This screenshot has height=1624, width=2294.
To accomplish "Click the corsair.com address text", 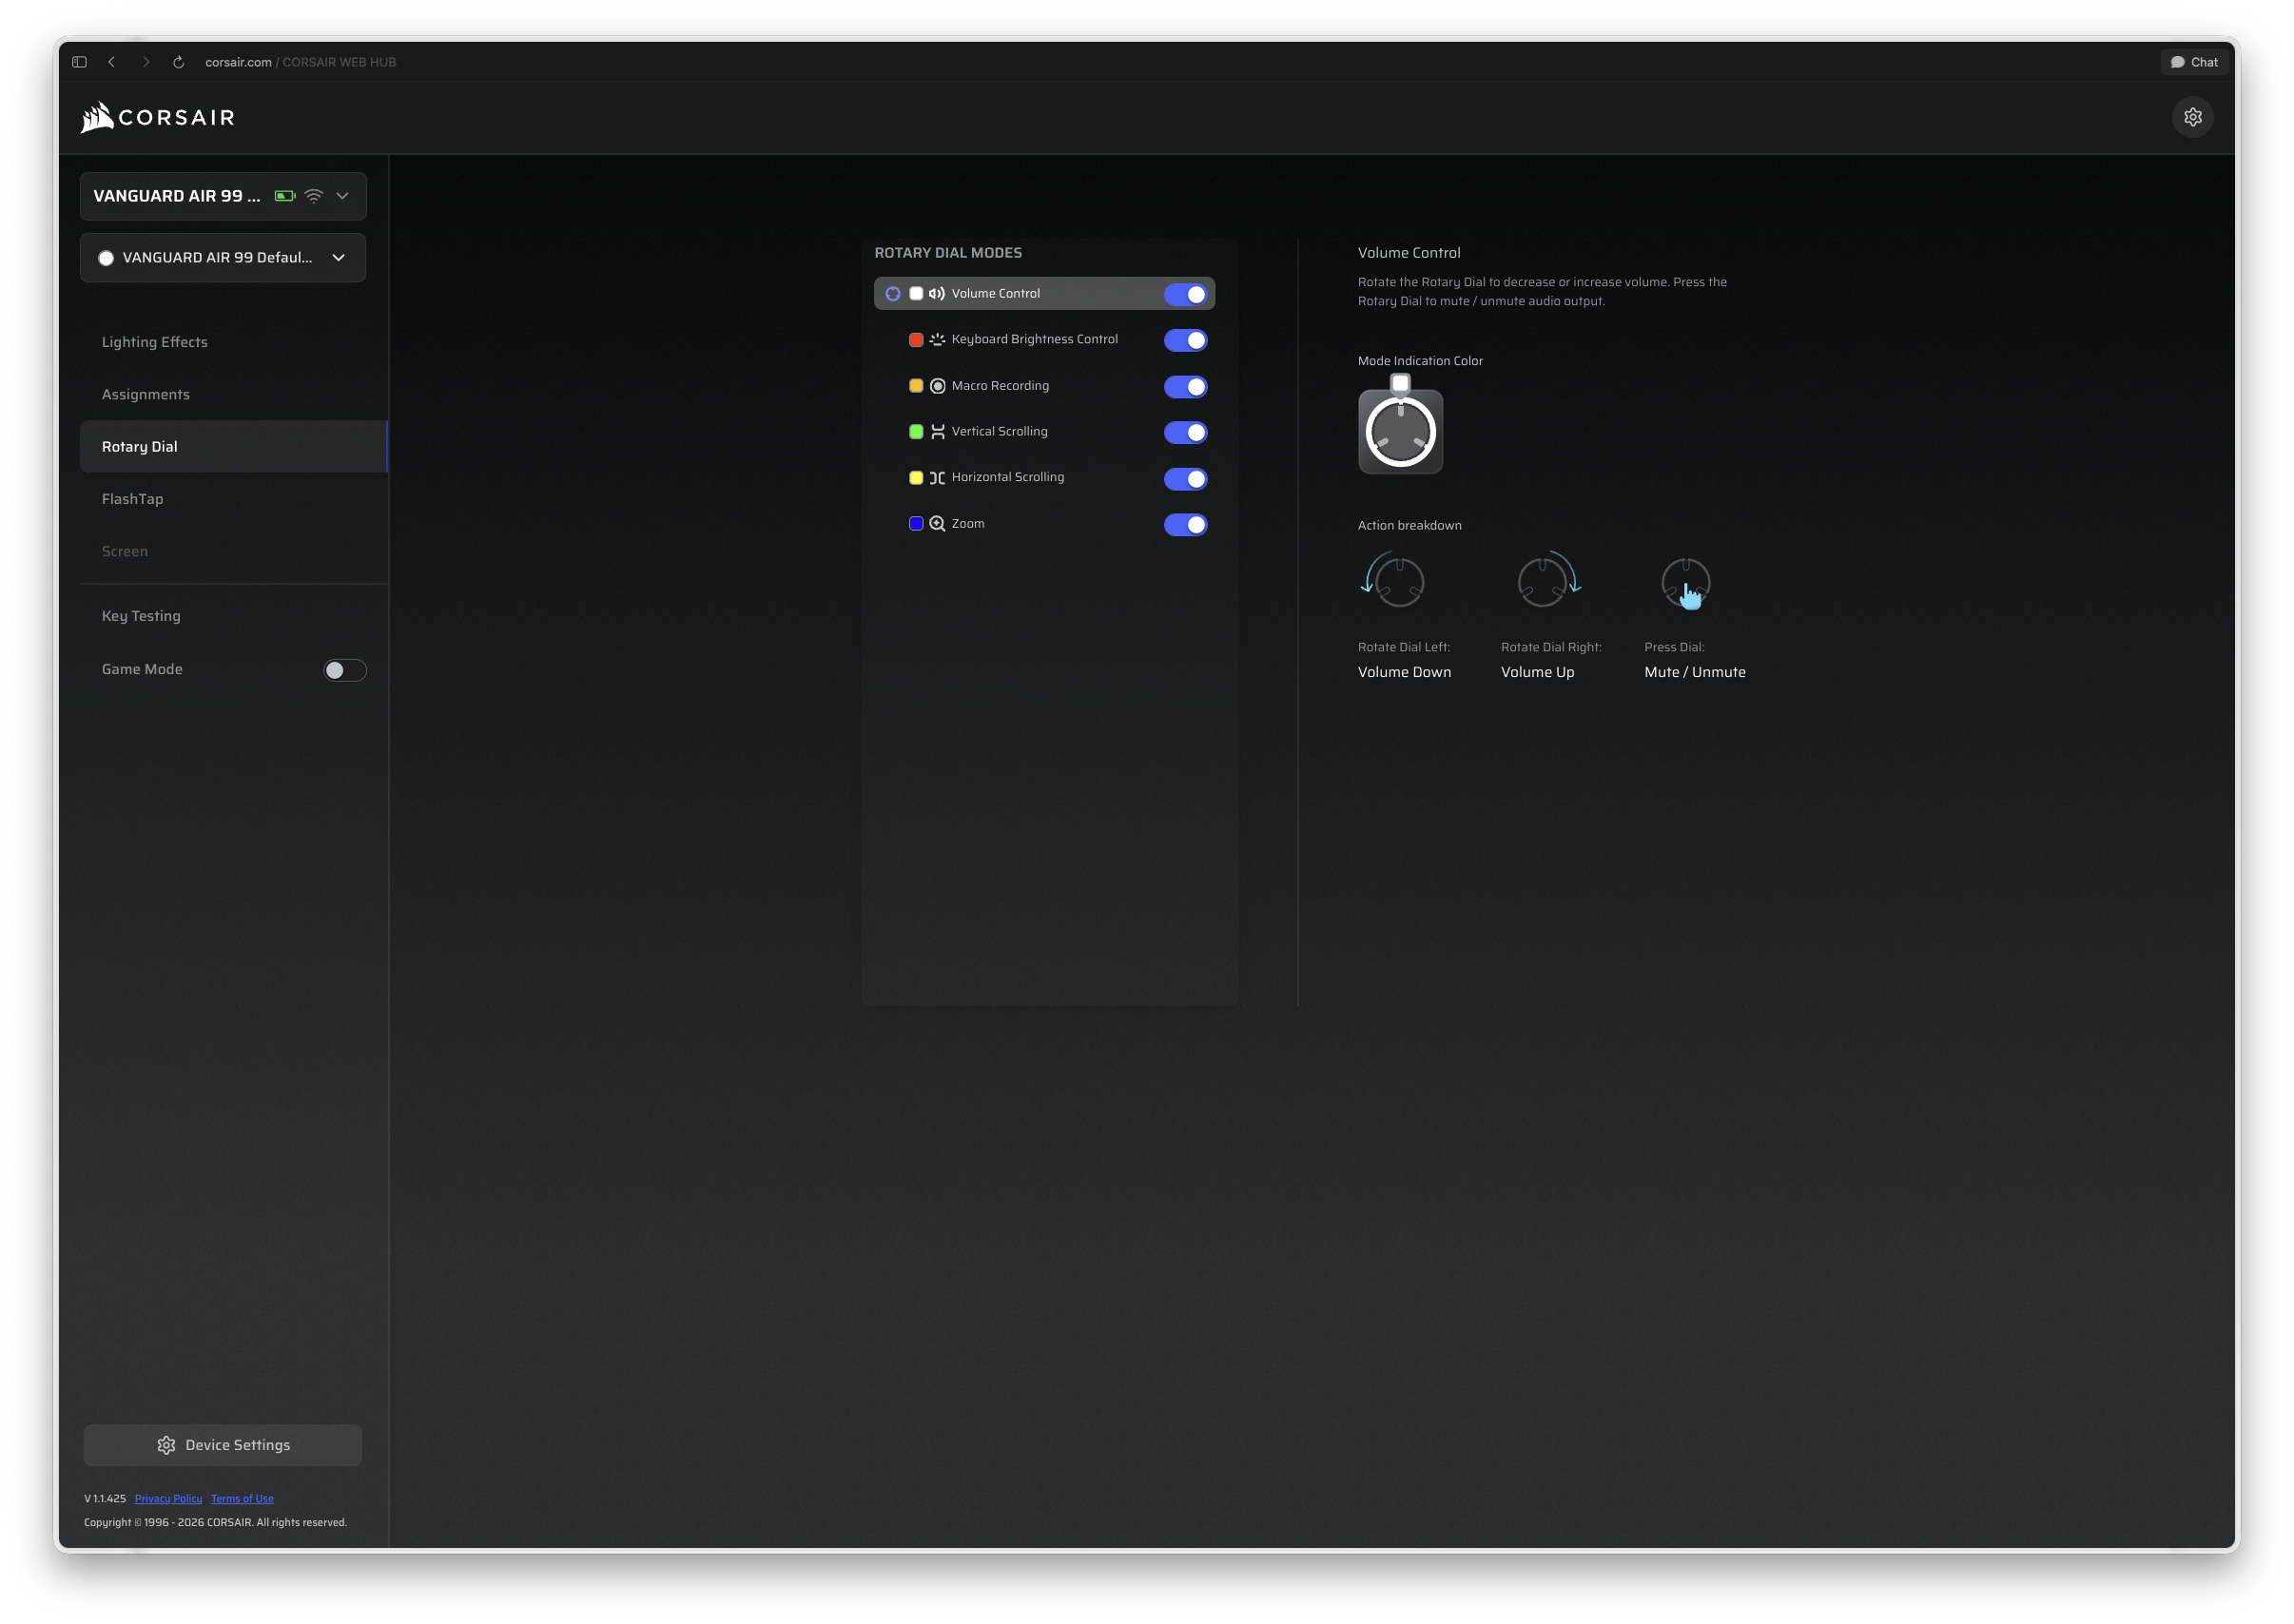I will tap(238, 62).
